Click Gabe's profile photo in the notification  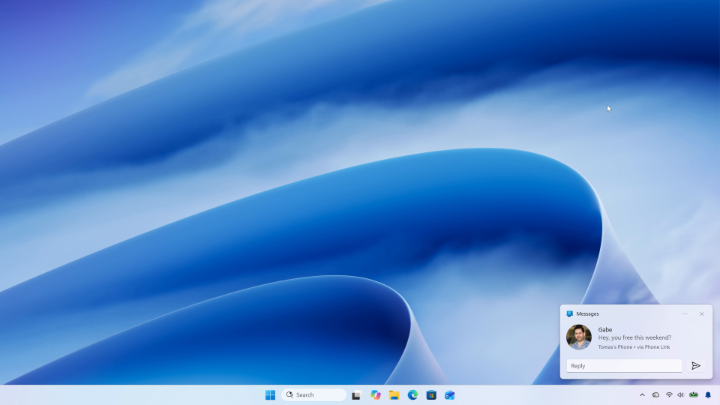click(x=579, y=337)
